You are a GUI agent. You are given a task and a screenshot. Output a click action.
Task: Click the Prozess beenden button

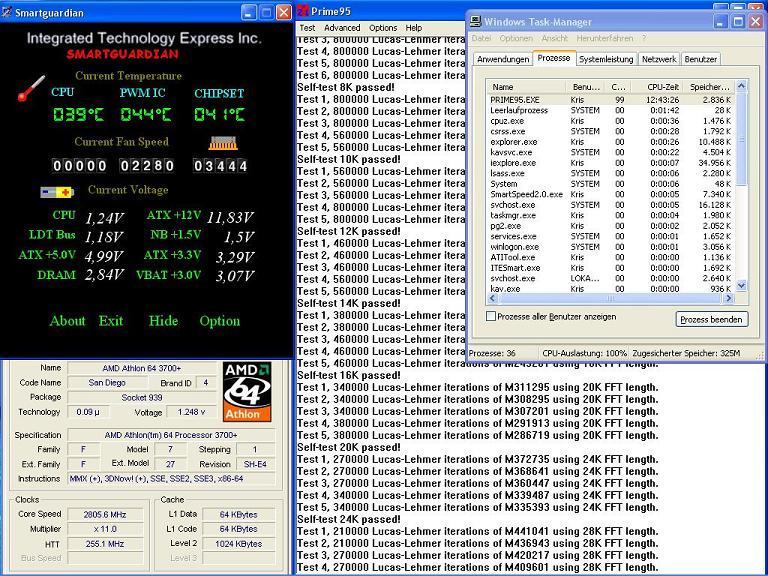[x=711, y=319]
